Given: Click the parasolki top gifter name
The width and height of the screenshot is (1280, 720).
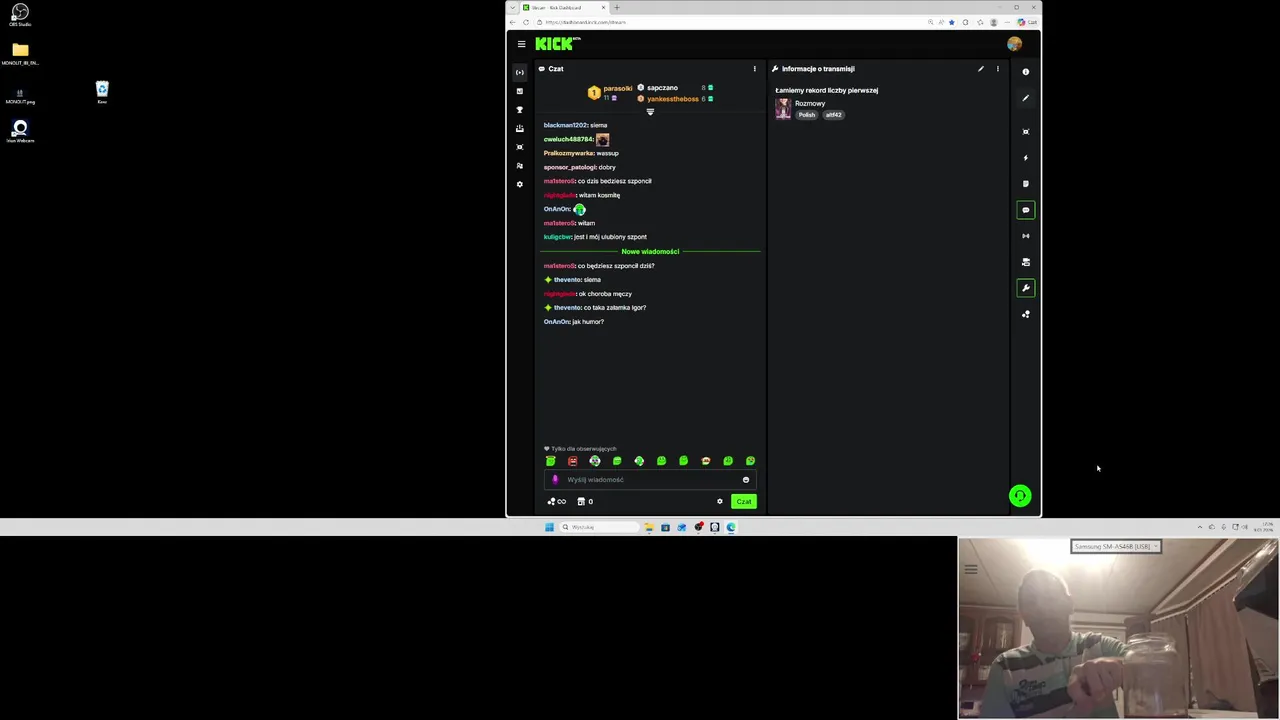Looking at the screenshot, I should pos(617,88).
